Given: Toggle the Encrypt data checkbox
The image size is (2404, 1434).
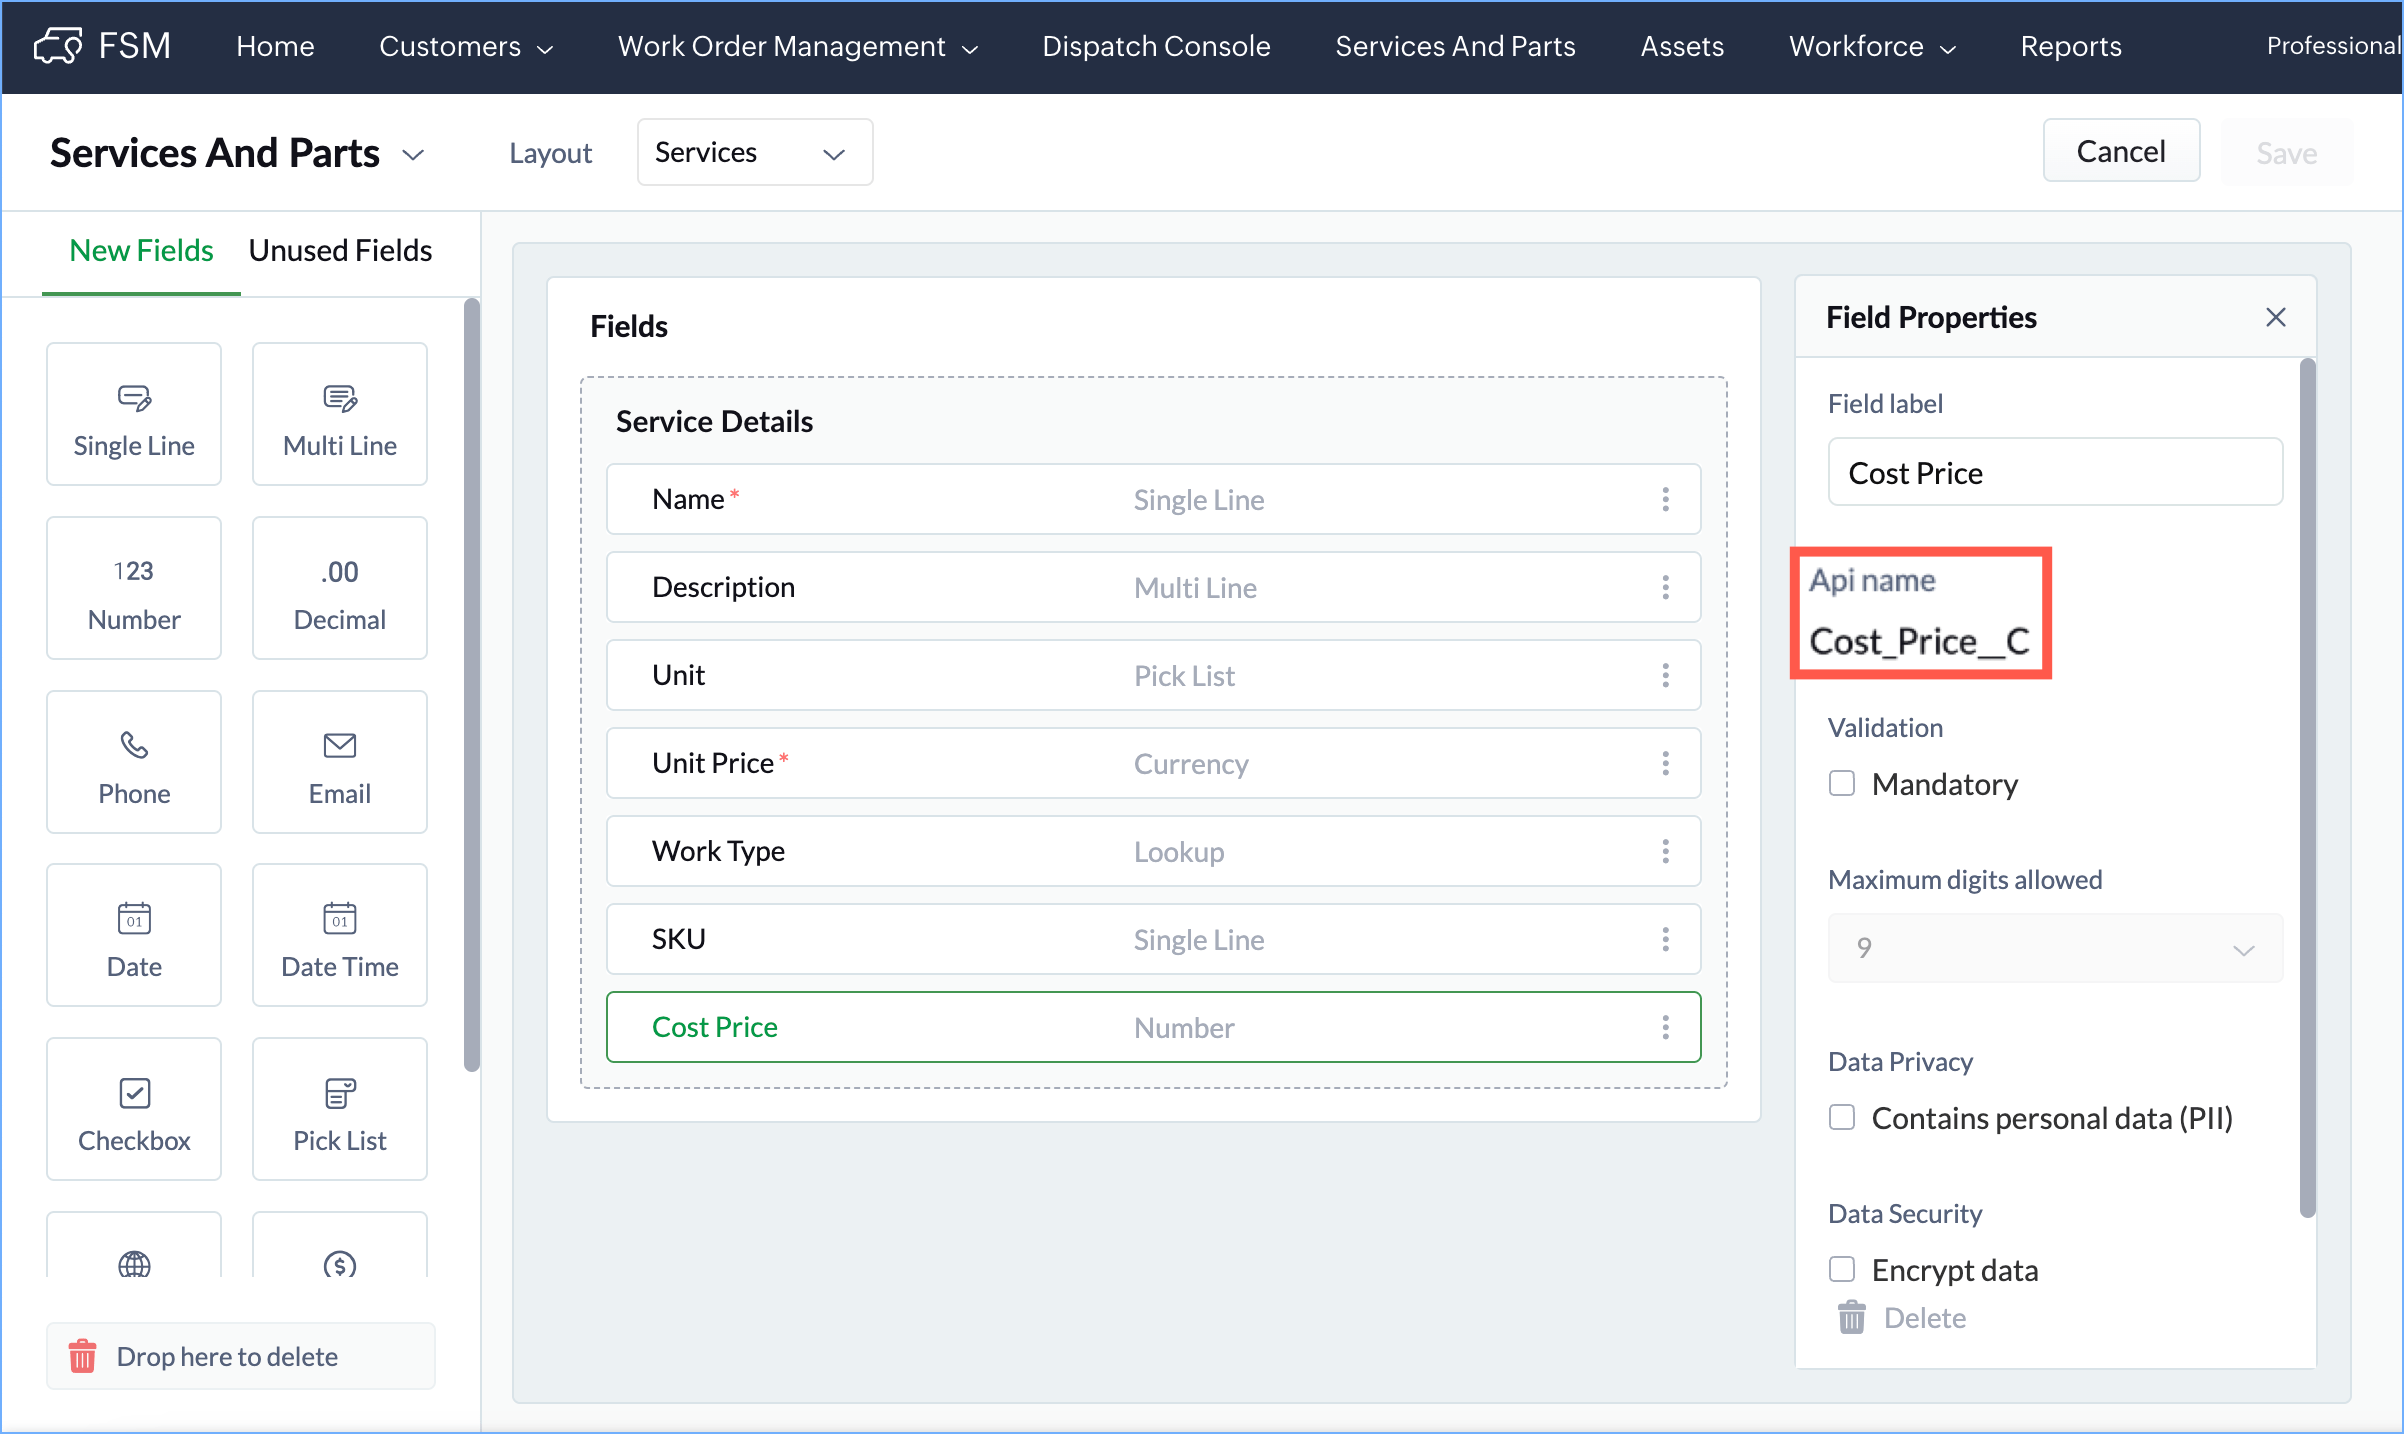Looking at the screenshot, I should [x=1842, y=1269].
